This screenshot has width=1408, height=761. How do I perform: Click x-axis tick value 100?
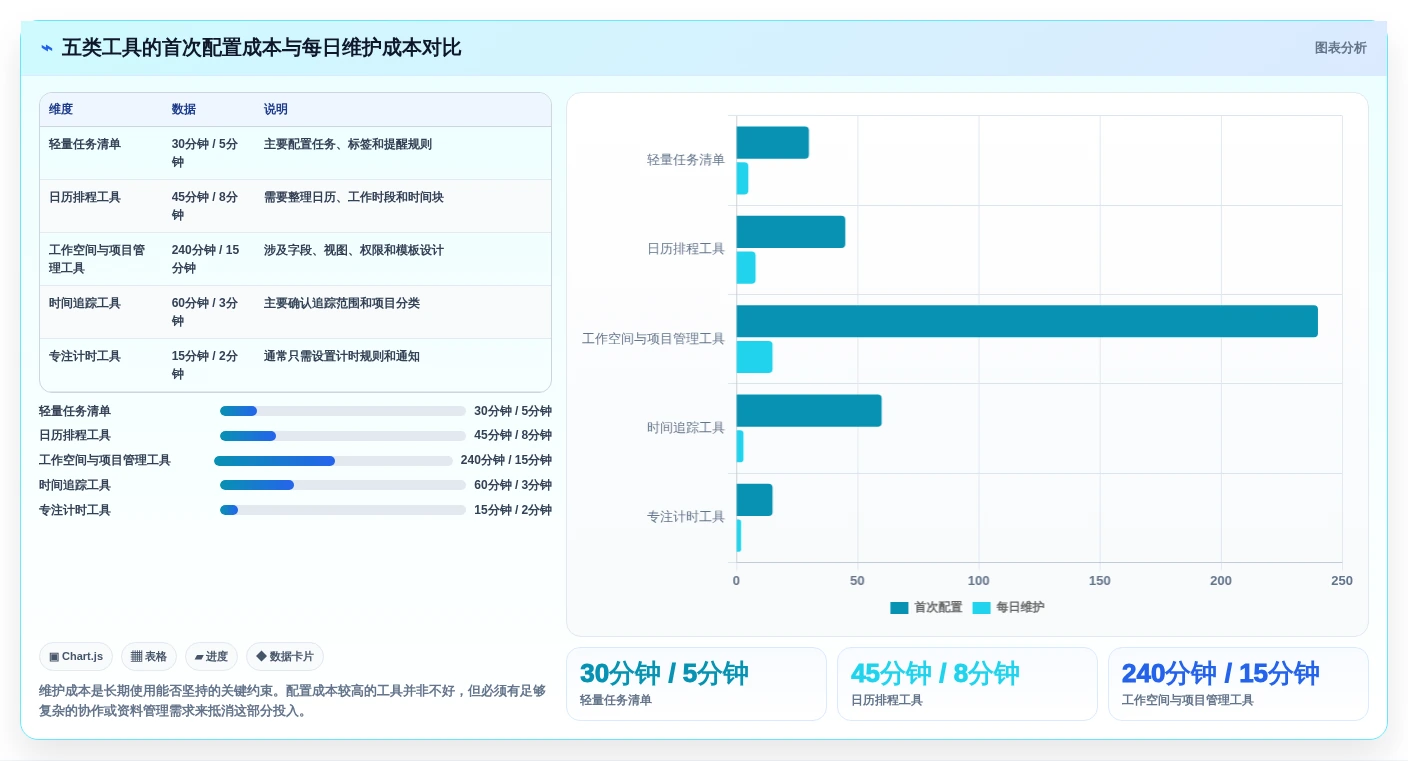point(979,581)
